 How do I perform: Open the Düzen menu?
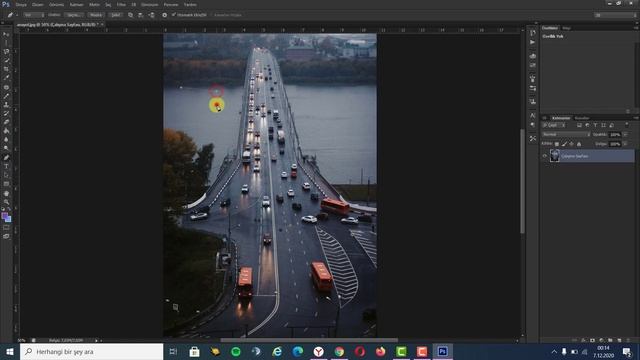38,4
